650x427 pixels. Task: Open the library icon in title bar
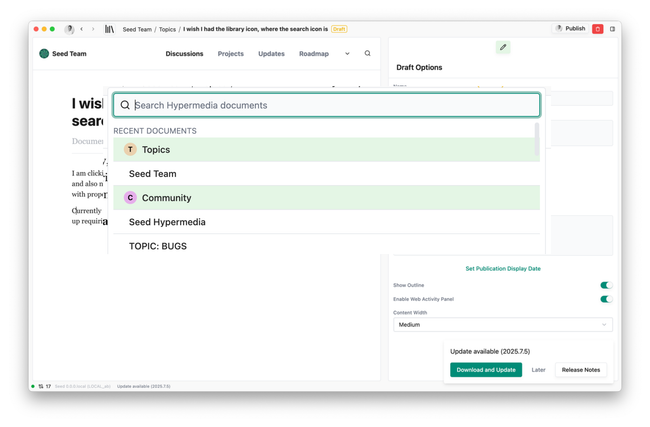point(110,29)
